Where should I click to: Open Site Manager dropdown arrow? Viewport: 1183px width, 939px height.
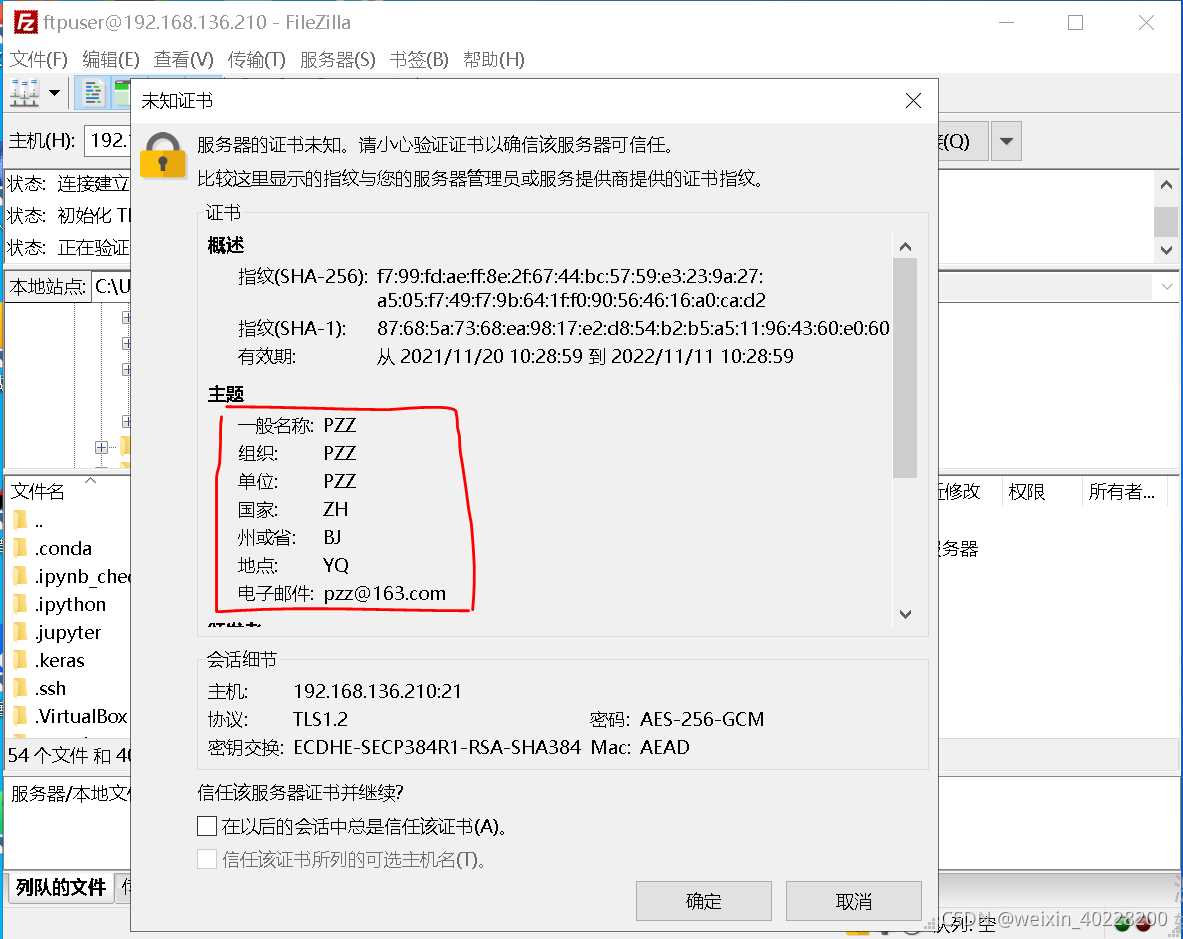click(54, 94)
